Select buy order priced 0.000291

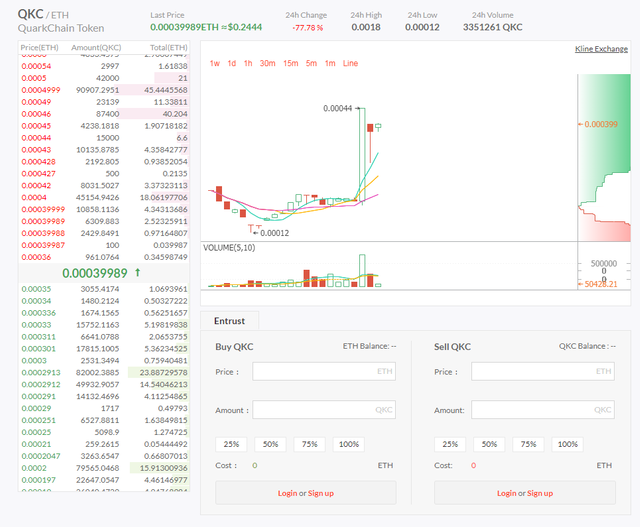pos(104,396)
